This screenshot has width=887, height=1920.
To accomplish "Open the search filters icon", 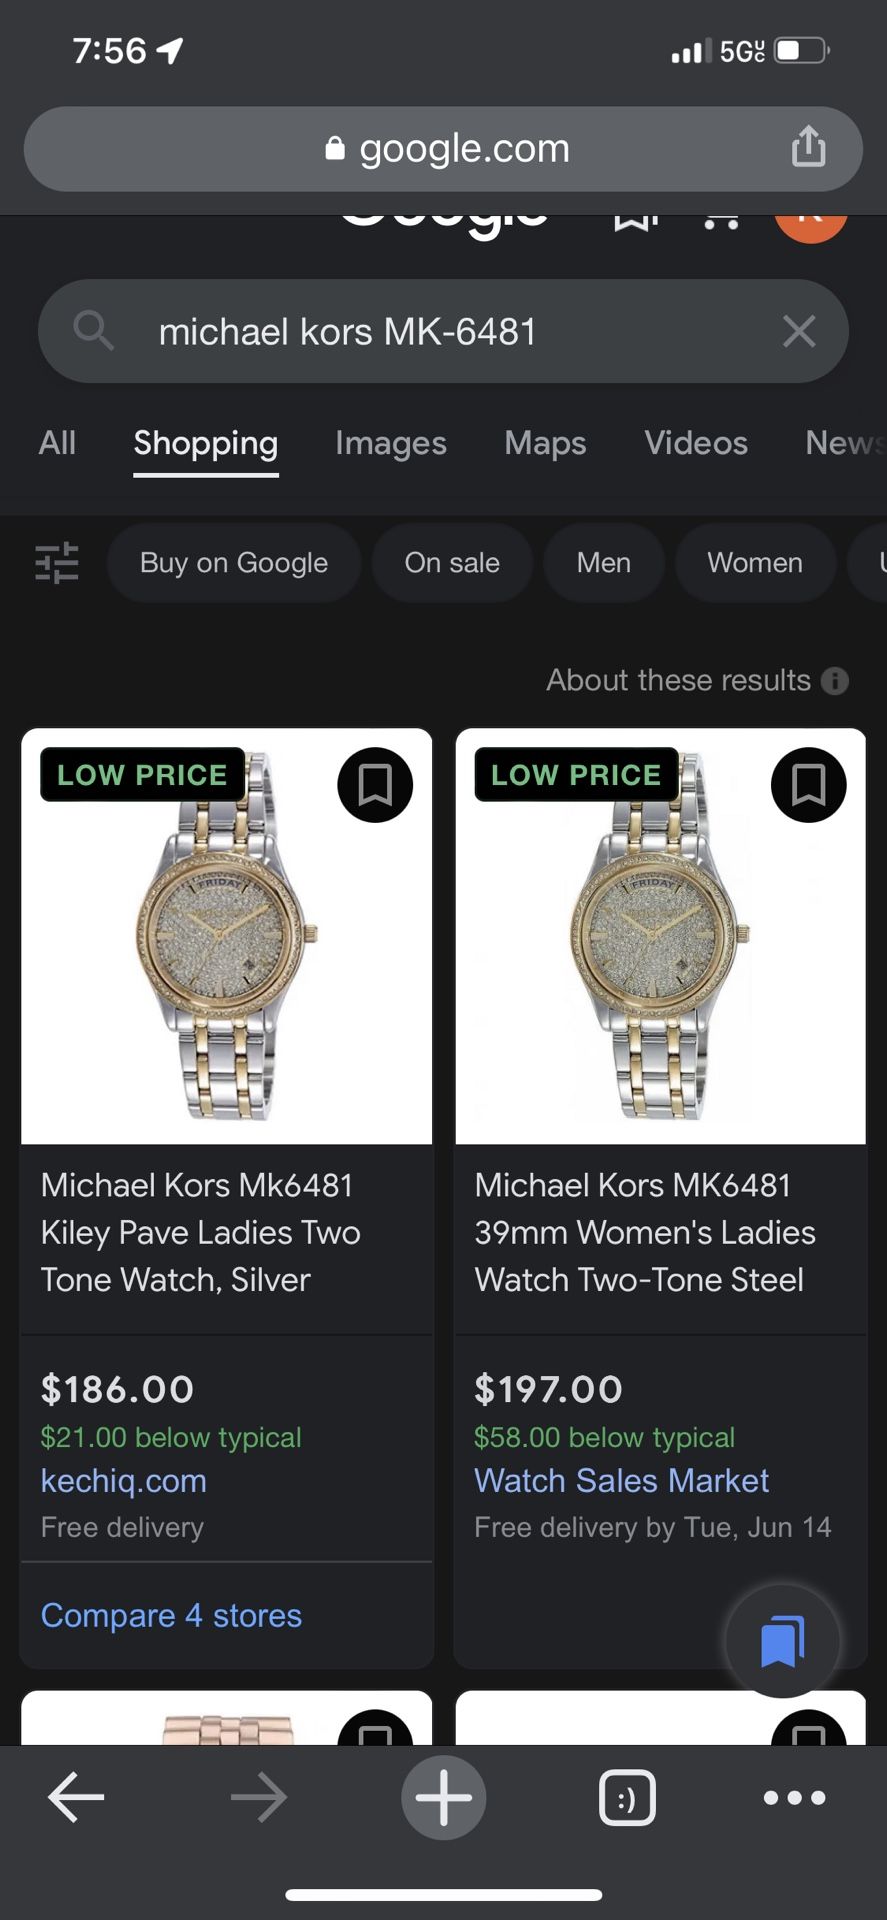I will 57,563.
